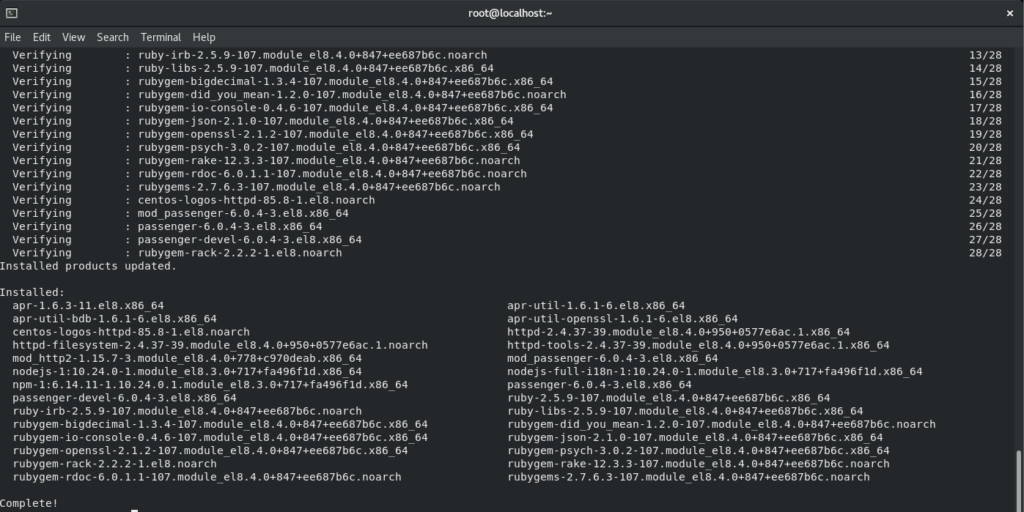Click the Verifying rubygem-rdoc-6.0.1.1 line

coord(507,174)
